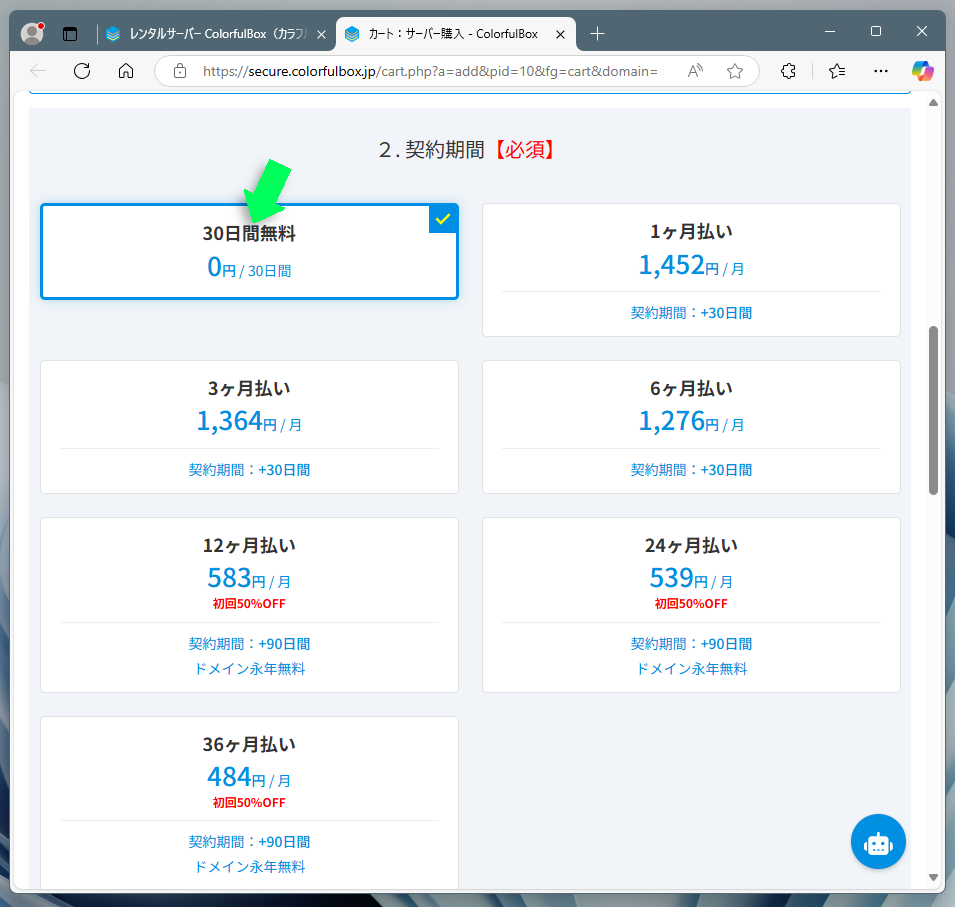Click the checkmark on the 30日間無料 card
955x907 pixels.
point(443,219)
